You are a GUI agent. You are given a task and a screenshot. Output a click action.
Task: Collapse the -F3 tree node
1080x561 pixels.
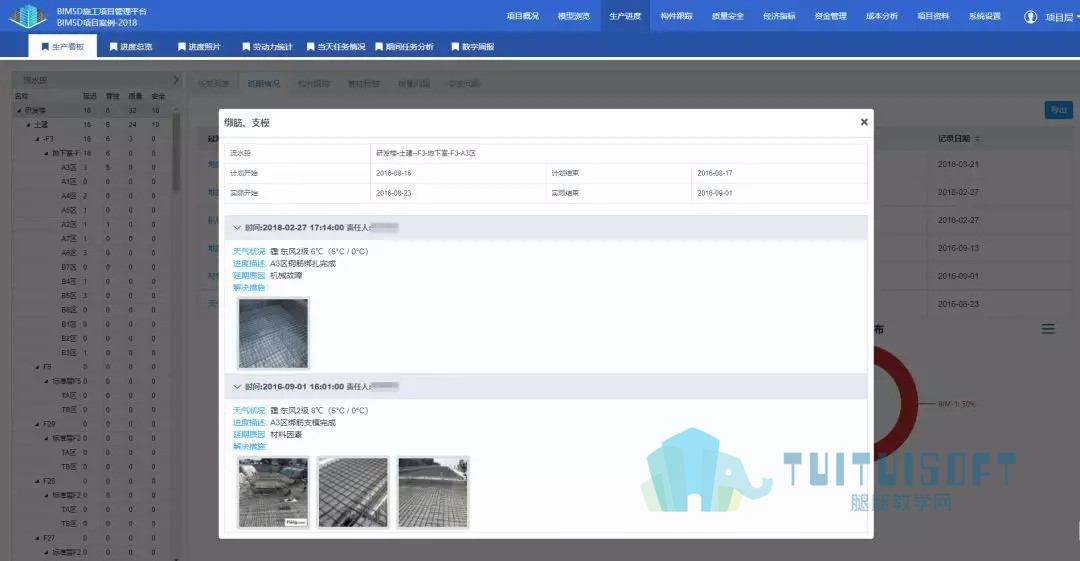point(37,139)
